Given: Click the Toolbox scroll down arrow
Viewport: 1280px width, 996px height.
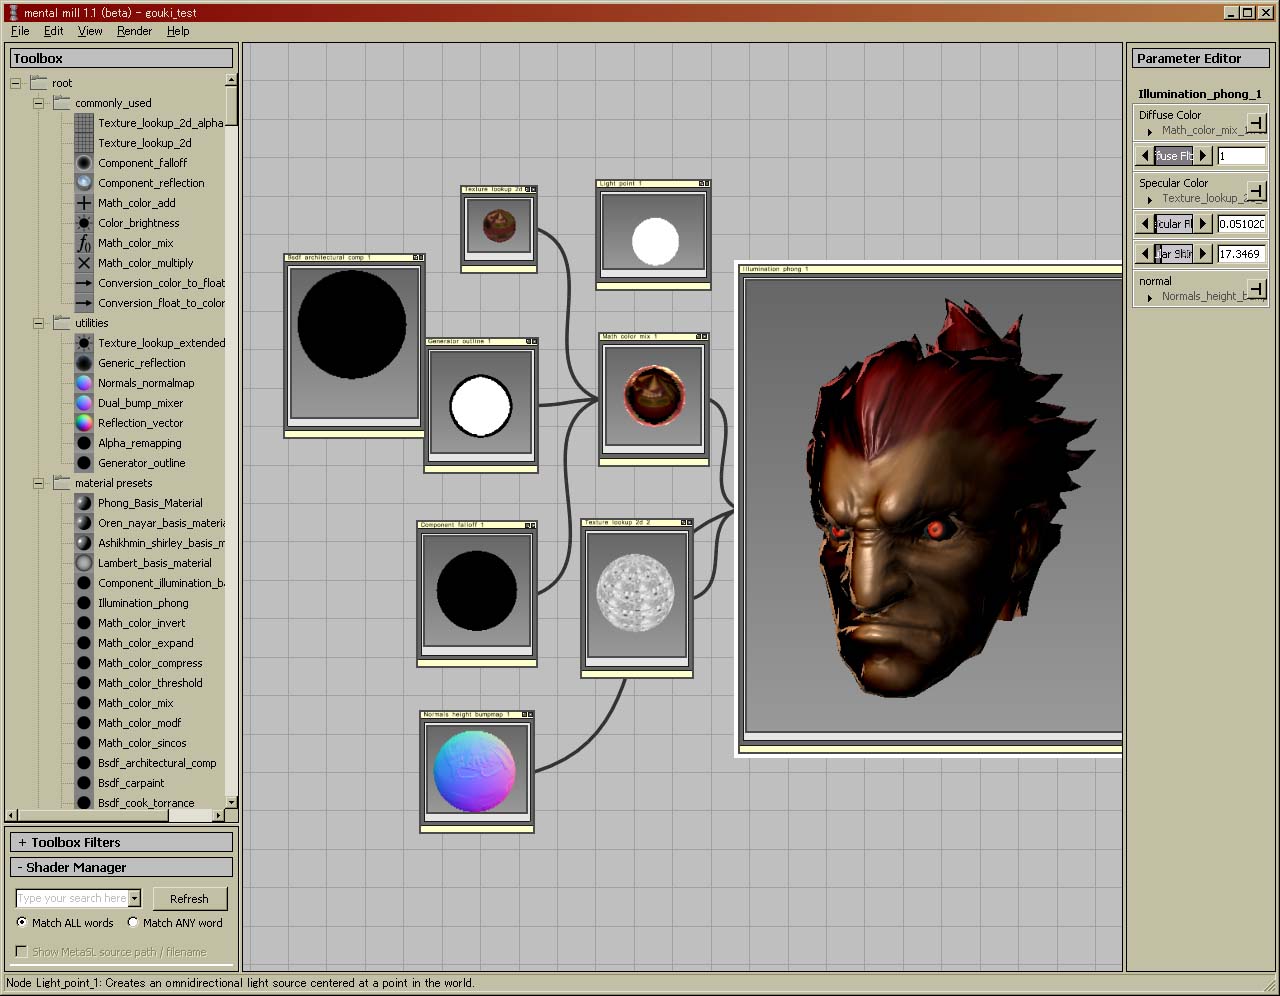Looking at the screenshot, I should click(x=231, y=802).
